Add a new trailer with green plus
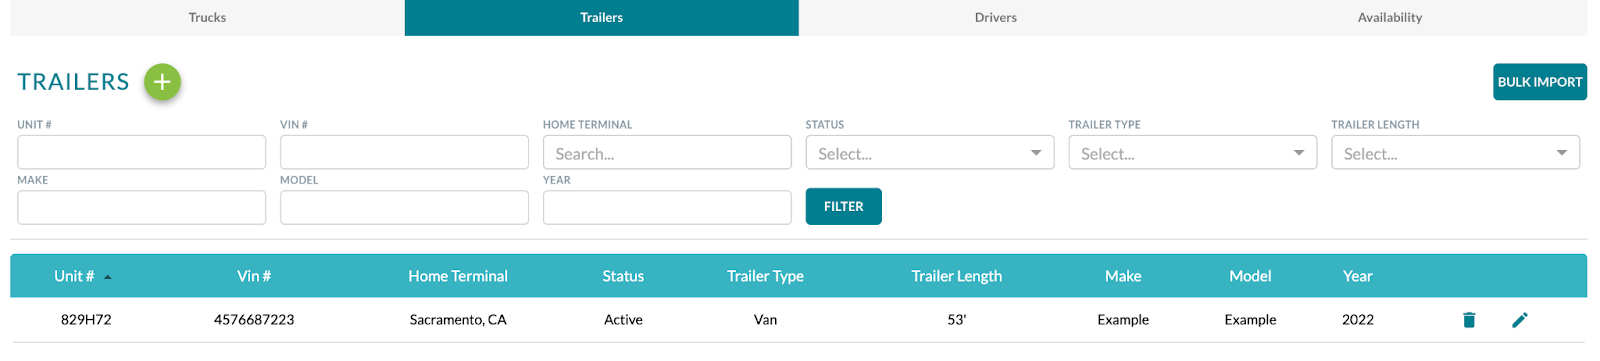Viewport: 1600px width, 361px height. pos(162,82)
